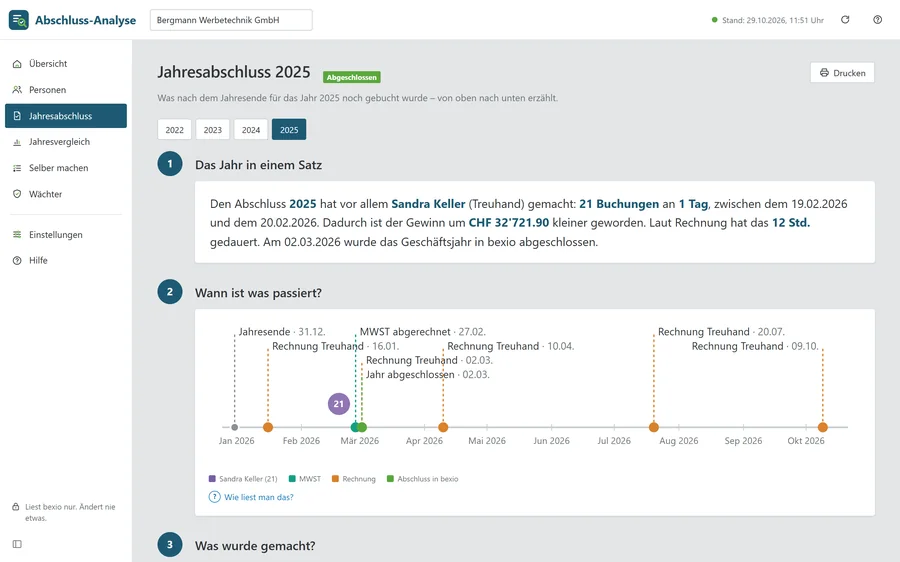
Task: Open the help question mark icon in header
Action: pos(877,20)
